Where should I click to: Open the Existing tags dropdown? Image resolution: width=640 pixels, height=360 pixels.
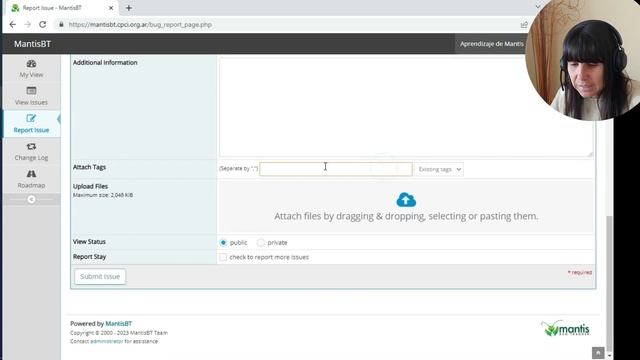(439, 169)
